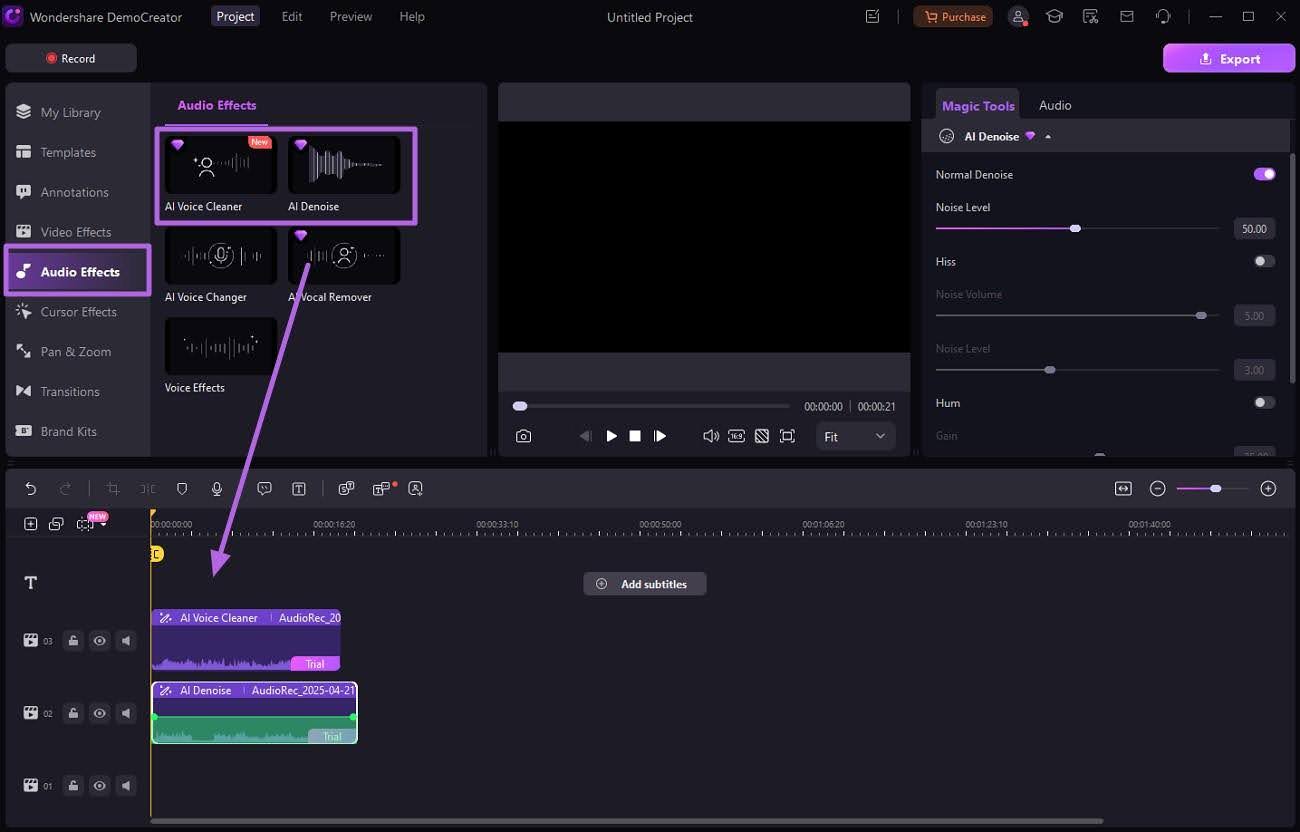This screenshot has width=1300, height=832.
Task: Enter fullscreen preview mode
Action: (x=787, y=436)
